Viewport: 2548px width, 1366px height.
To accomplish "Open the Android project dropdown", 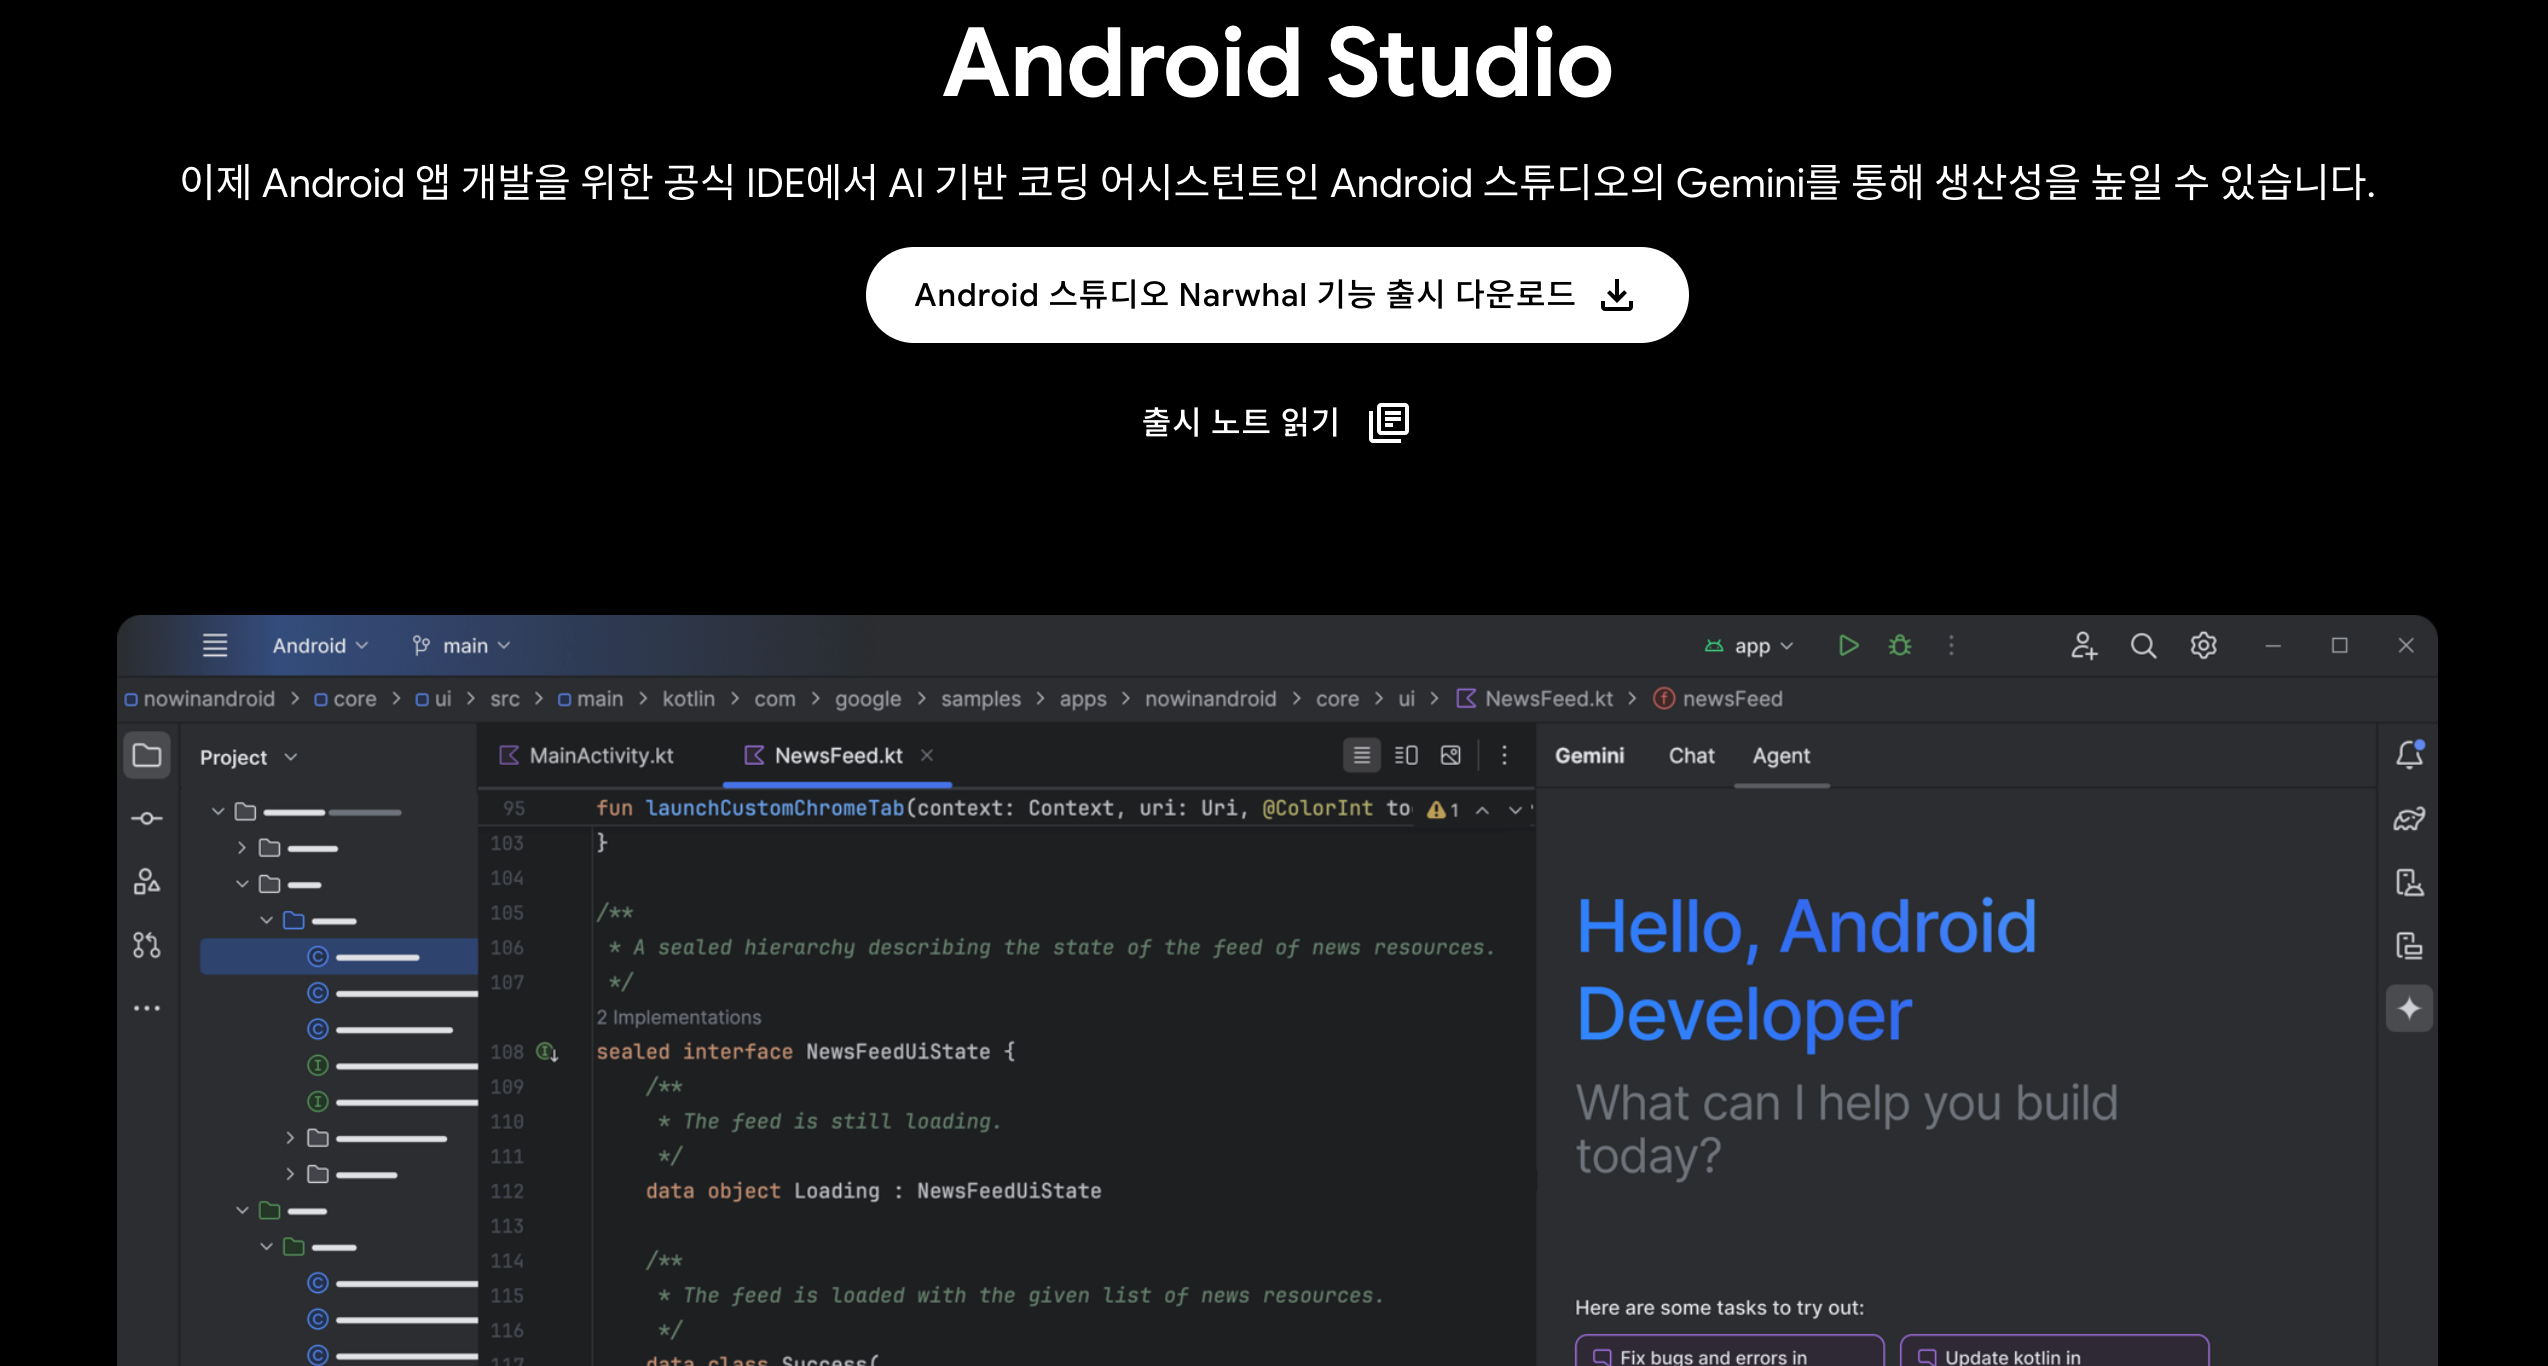I will (320, 646).
